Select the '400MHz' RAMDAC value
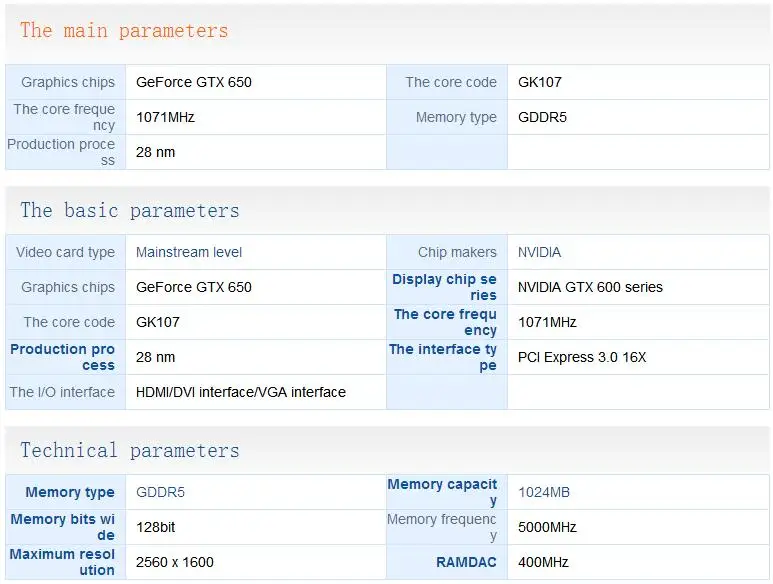This screenshot has height=584, width=773. click(x=543, y=562)
